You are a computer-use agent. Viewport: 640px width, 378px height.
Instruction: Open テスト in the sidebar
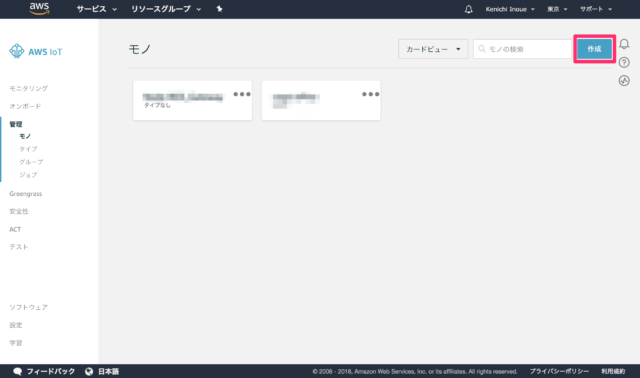click(x=19, y=247)
